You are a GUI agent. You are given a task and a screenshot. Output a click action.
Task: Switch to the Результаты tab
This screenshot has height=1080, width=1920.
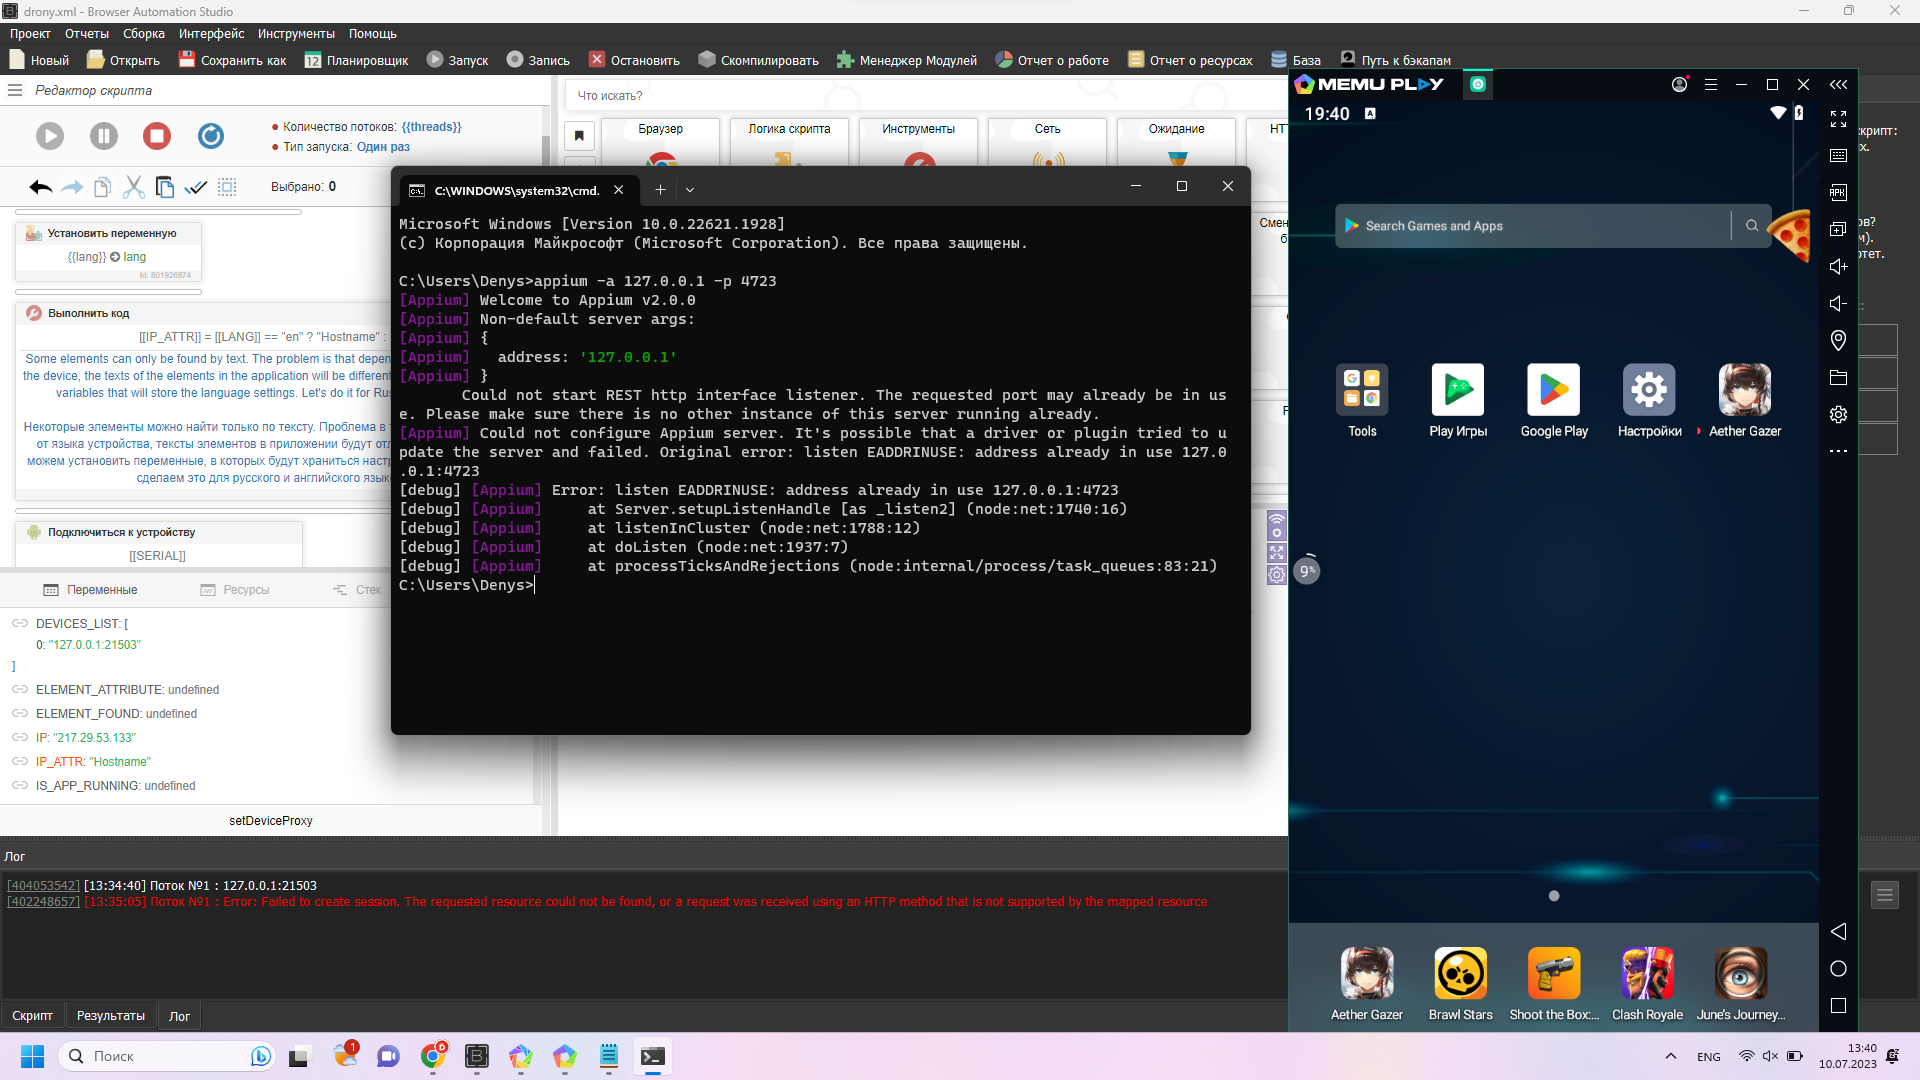click(x=110, y=1015)
